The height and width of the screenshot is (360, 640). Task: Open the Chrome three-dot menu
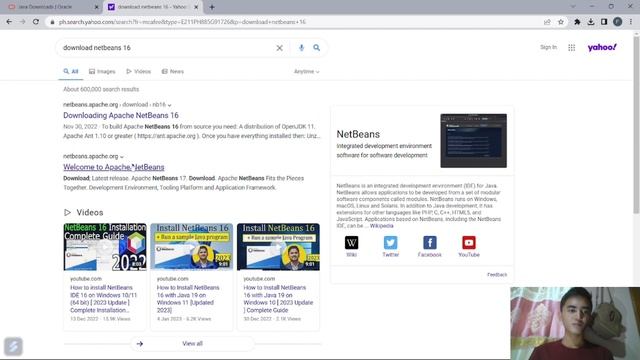(631, 22)
